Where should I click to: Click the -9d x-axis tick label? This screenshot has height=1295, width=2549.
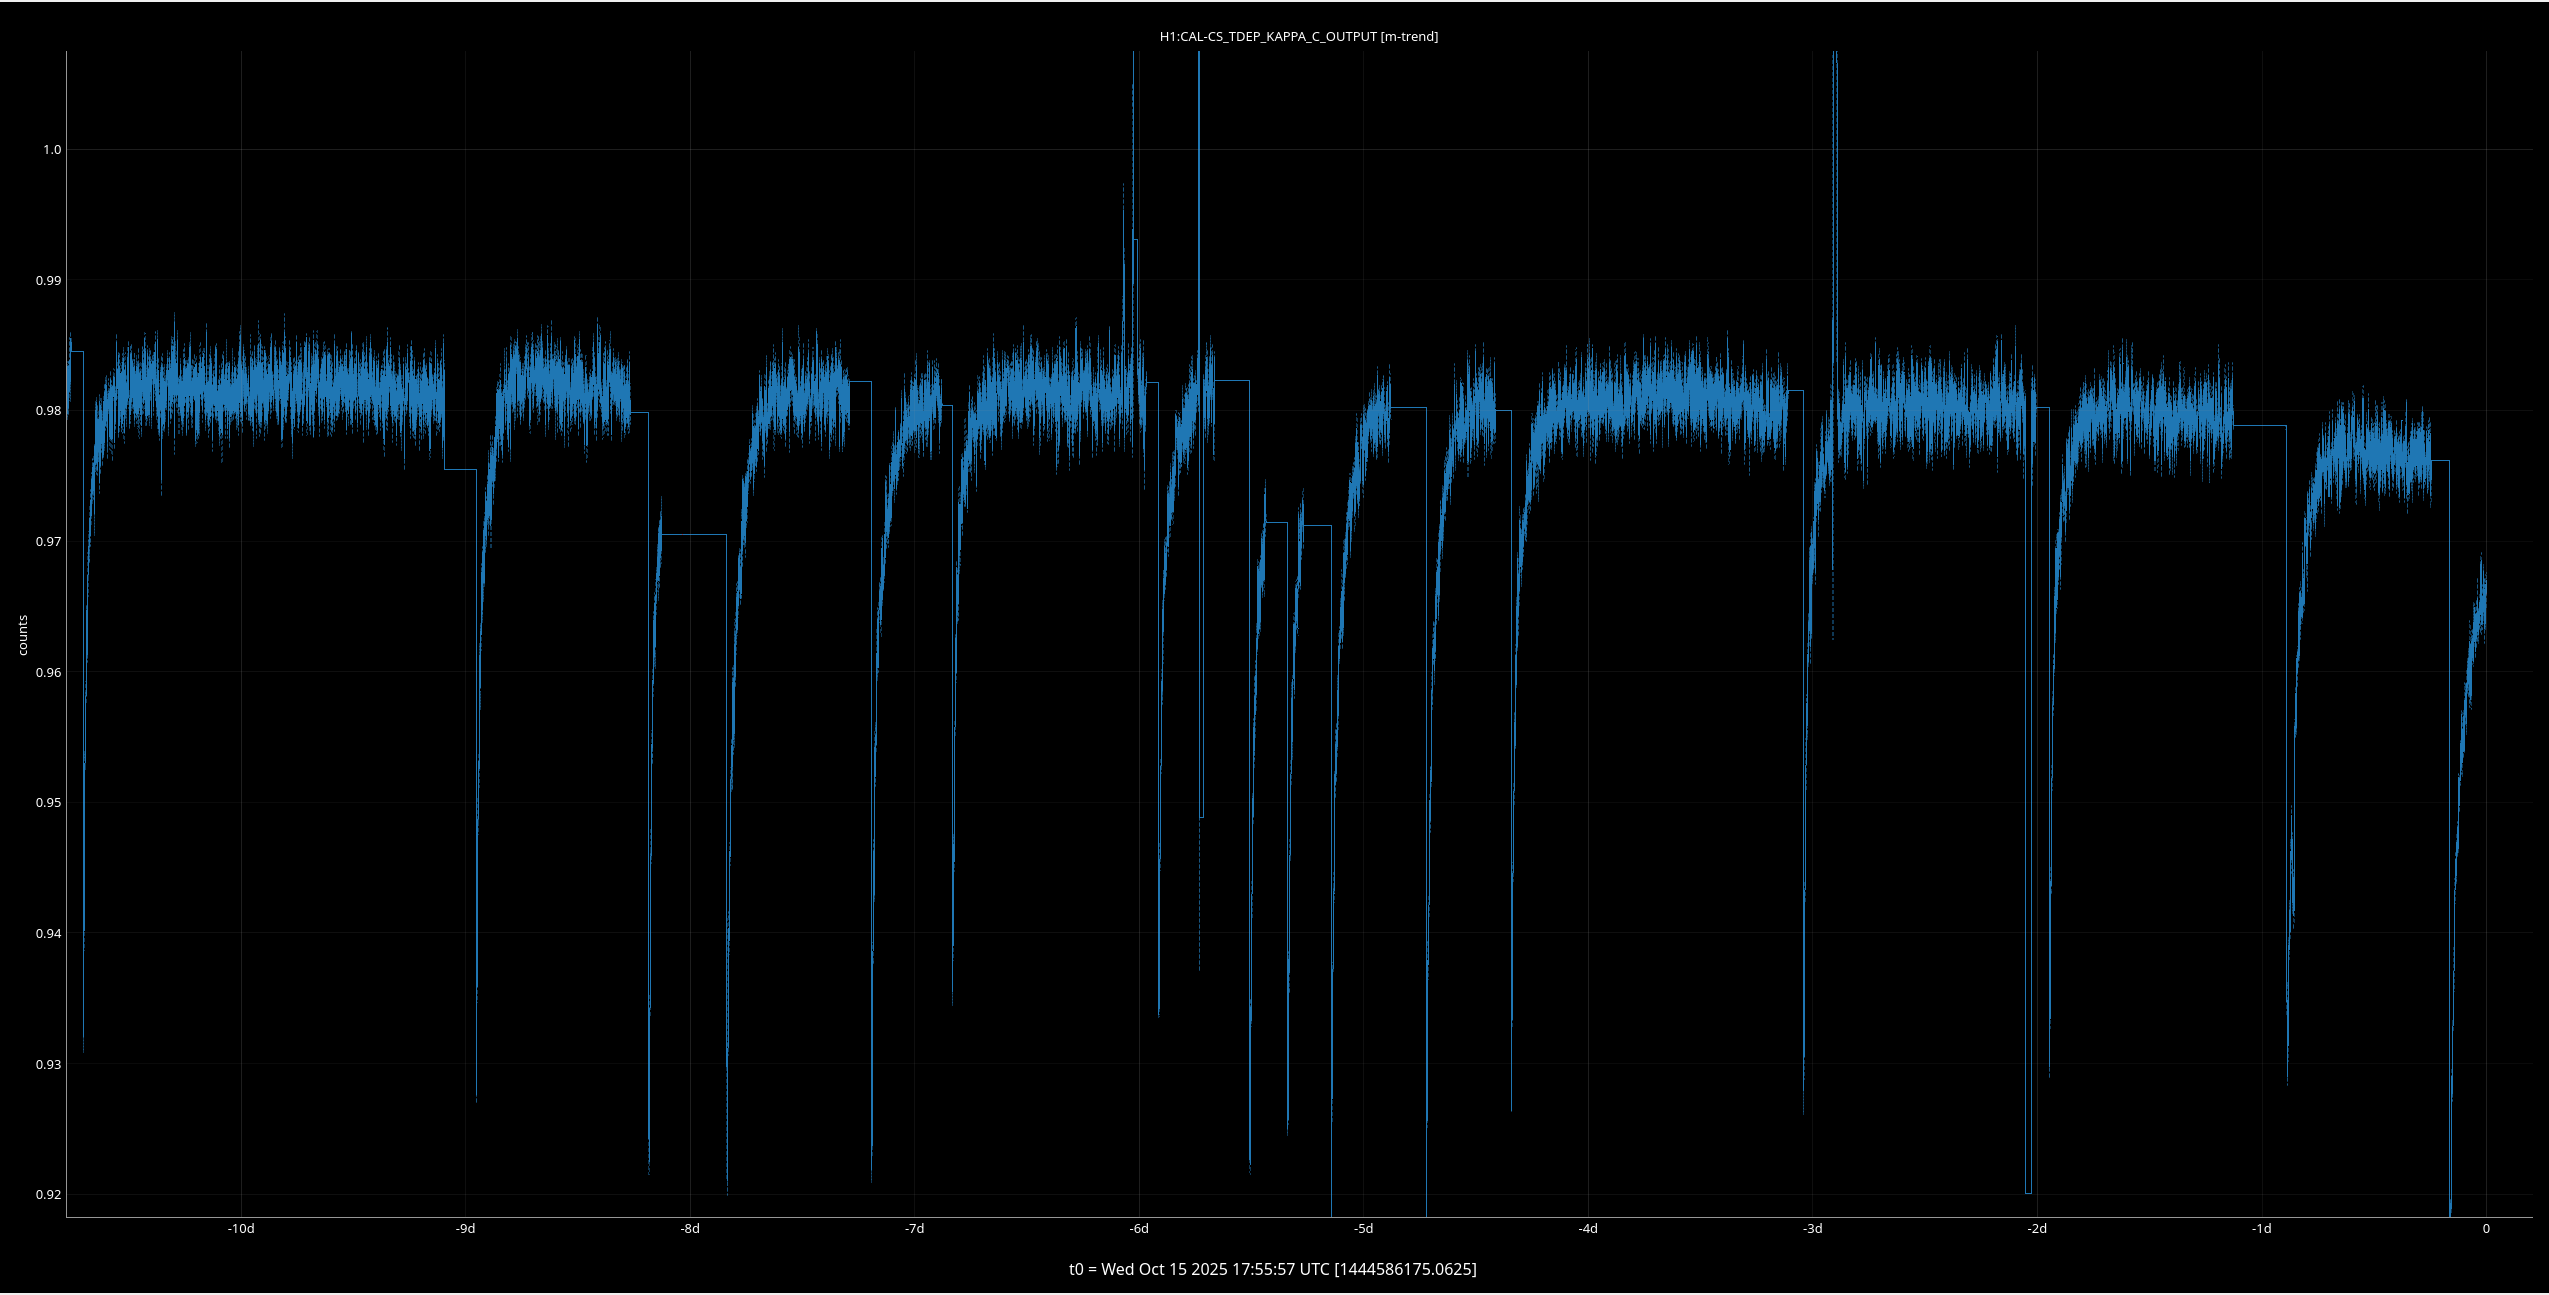pos(465,1229)
